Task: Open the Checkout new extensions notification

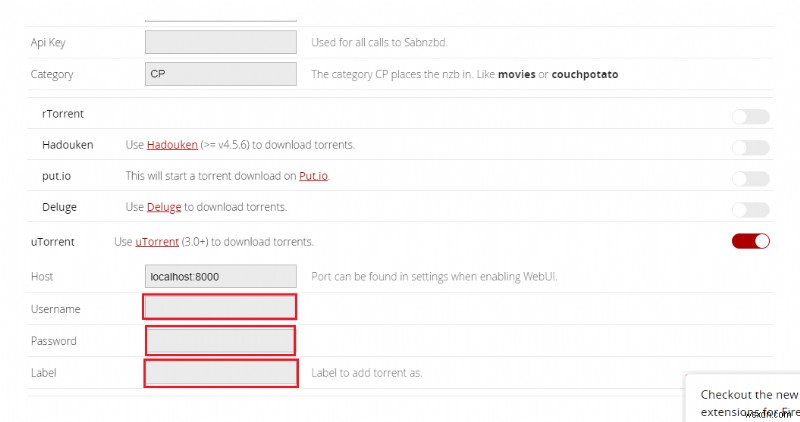Action: point(748,402)
